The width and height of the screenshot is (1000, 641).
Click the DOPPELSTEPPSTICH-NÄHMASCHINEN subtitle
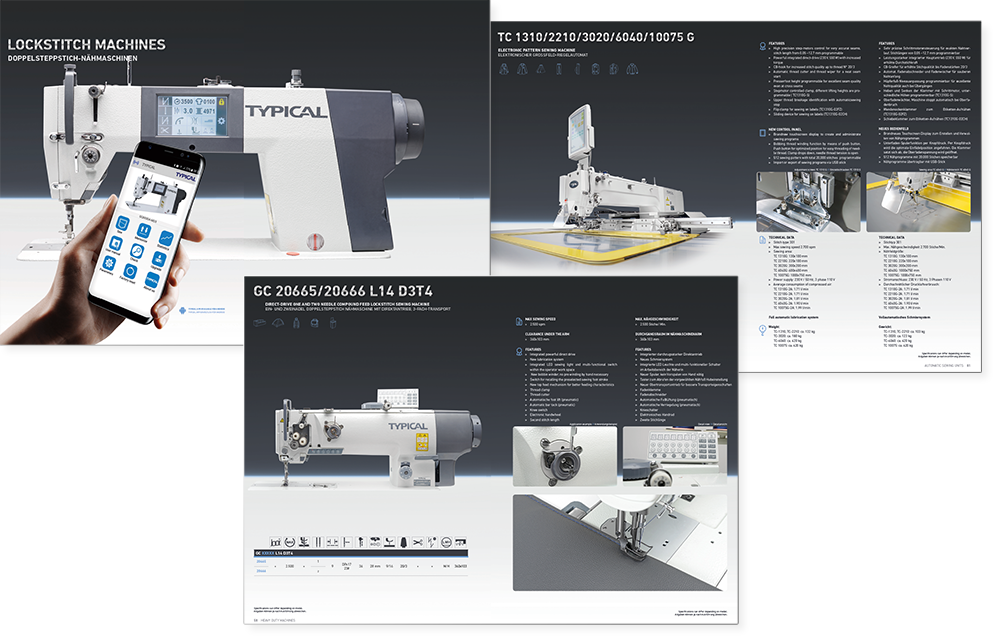pos(72,58)
